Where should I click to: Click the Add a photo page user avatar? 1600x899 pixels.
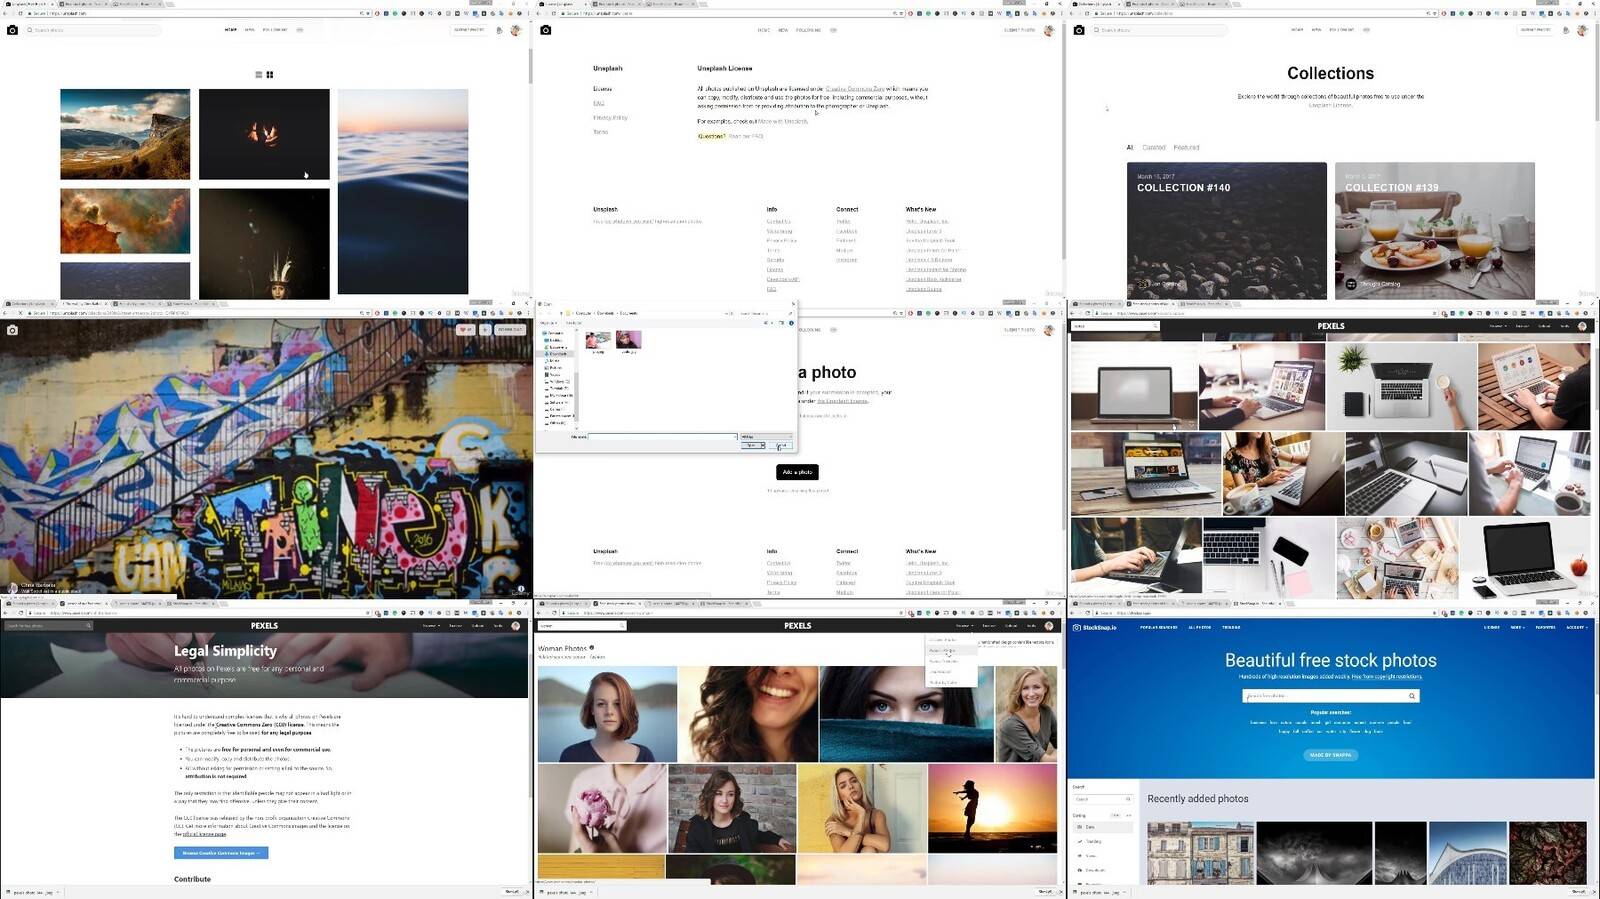(1049, 330)
